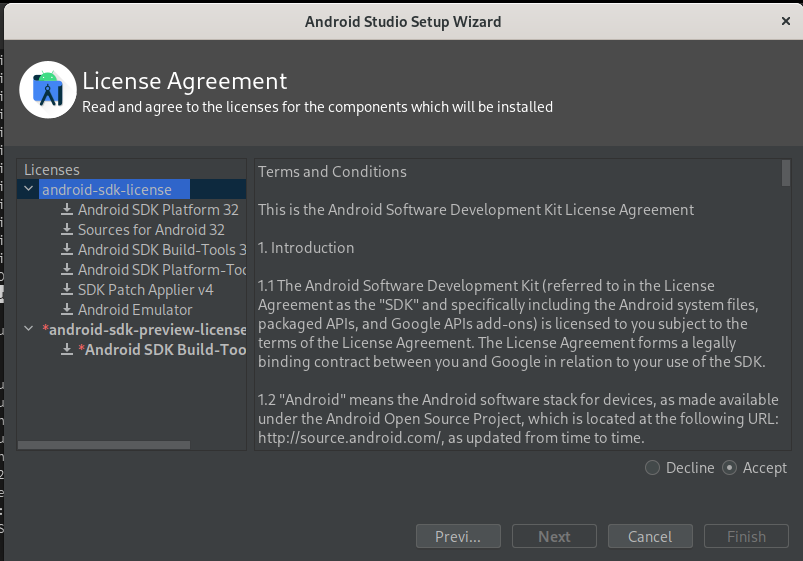This screenshot has width=803, height=561.
Task: Select the Android SDK Platform-Tools row
Action: [x=162, y=269]
